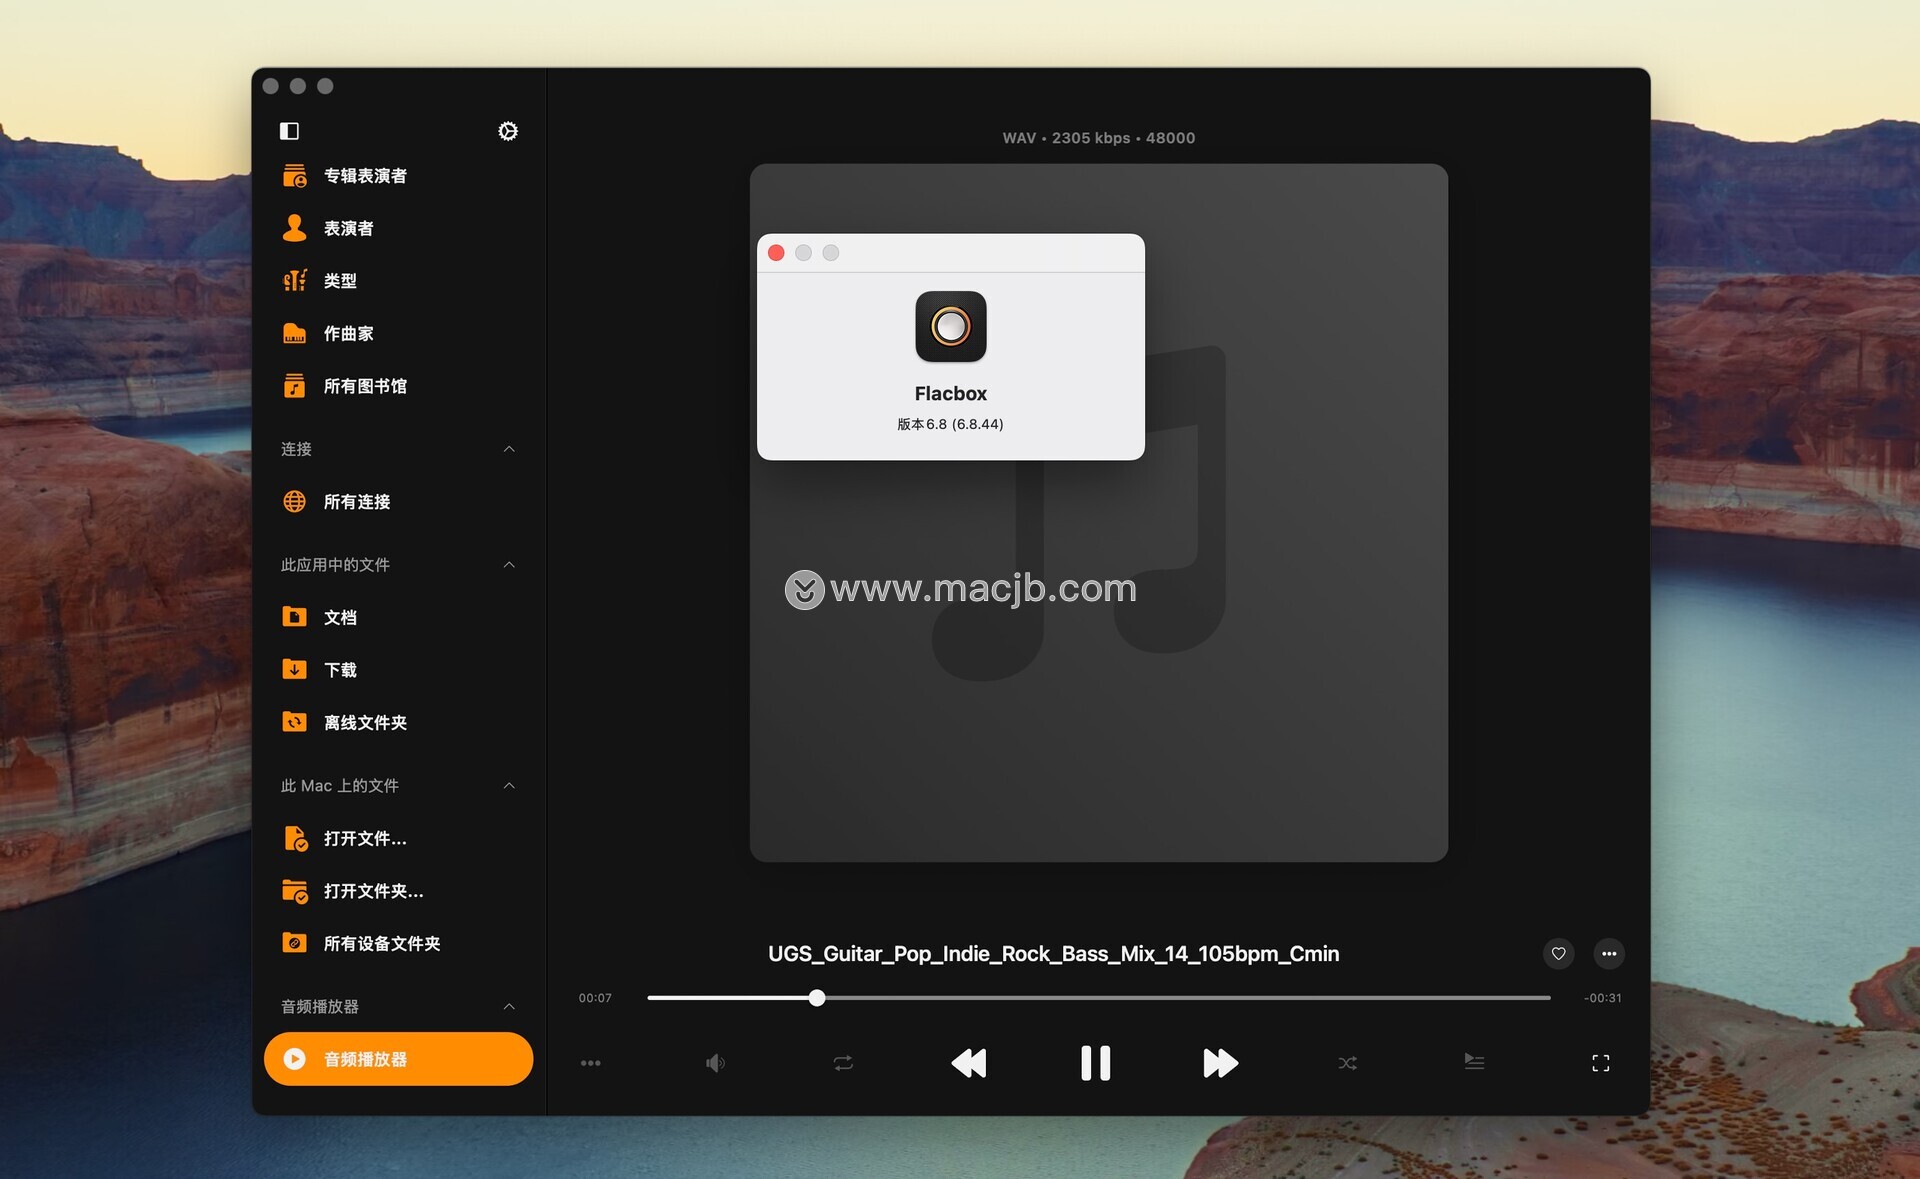Enter fullscreen player view

pos(1600,1063)
